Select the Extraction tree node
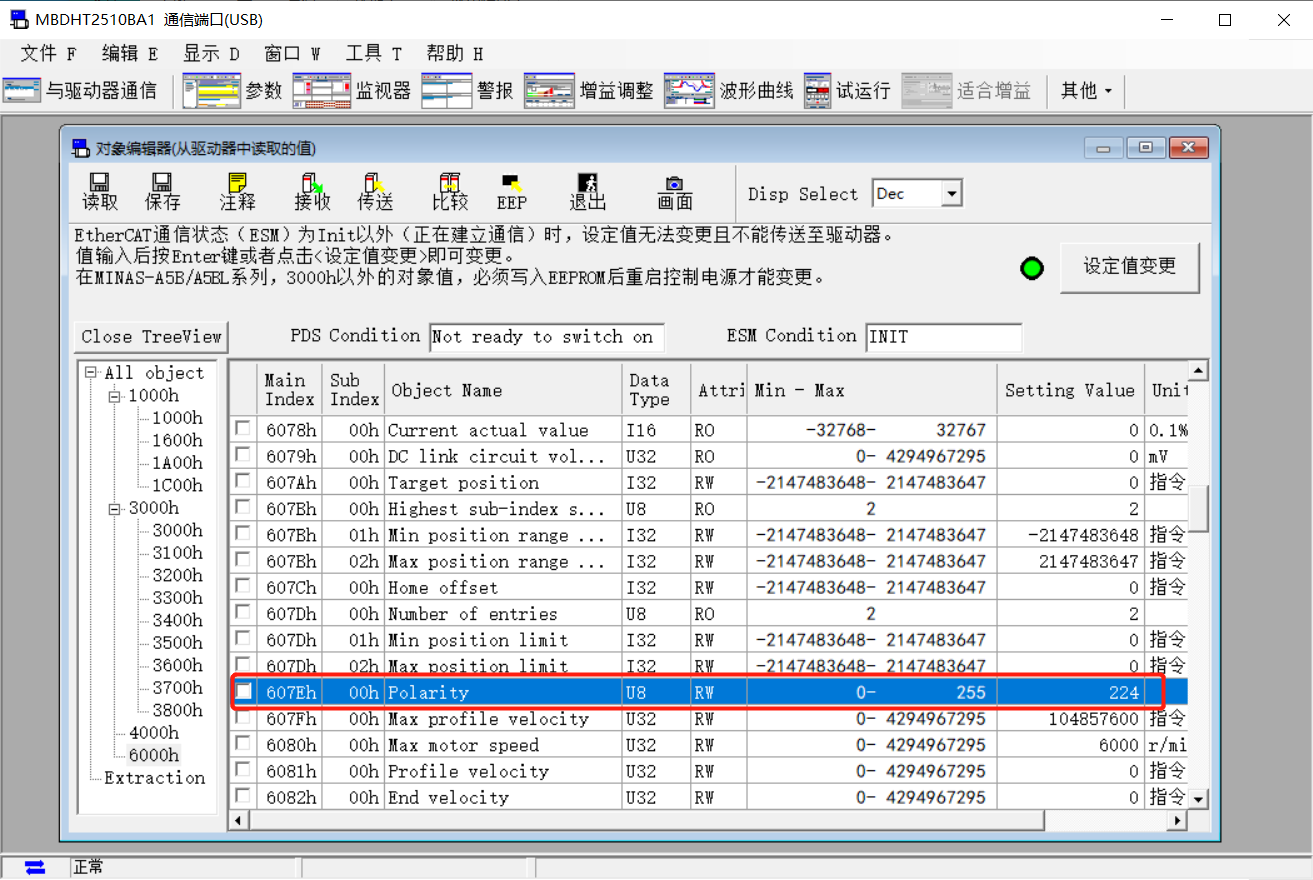This screenshot has height=880, width=1313. tap(154, 778)
